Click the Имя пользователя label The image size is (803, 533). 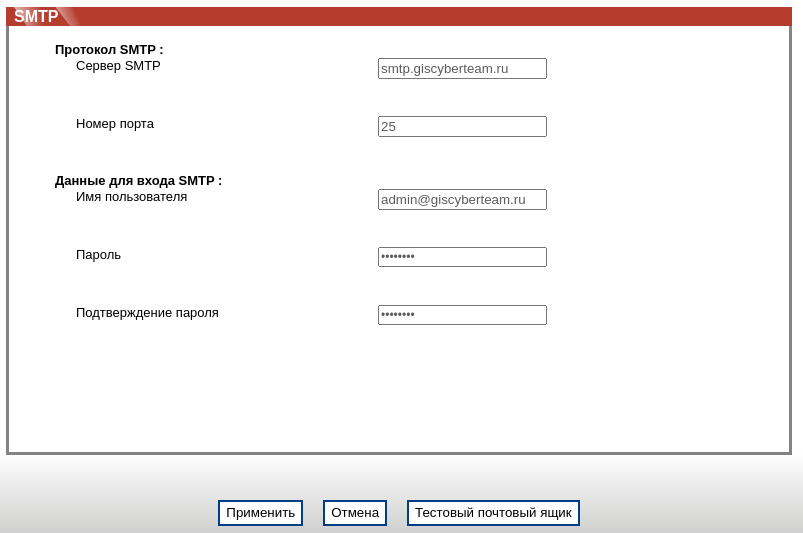point(132,197)
